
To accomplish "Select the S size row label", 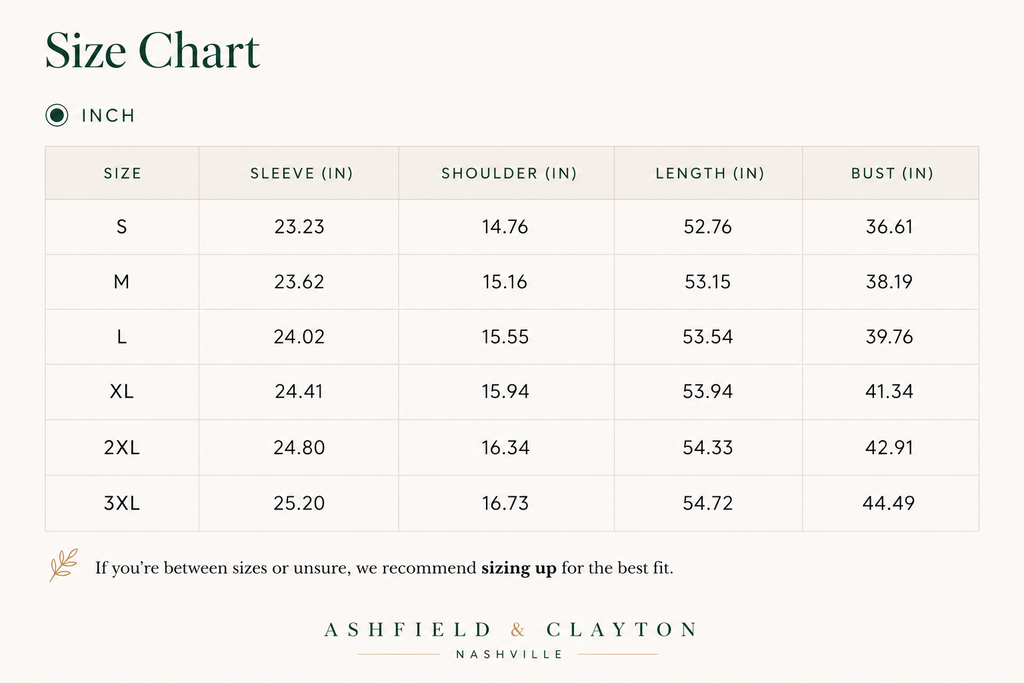I will point(121,227).
